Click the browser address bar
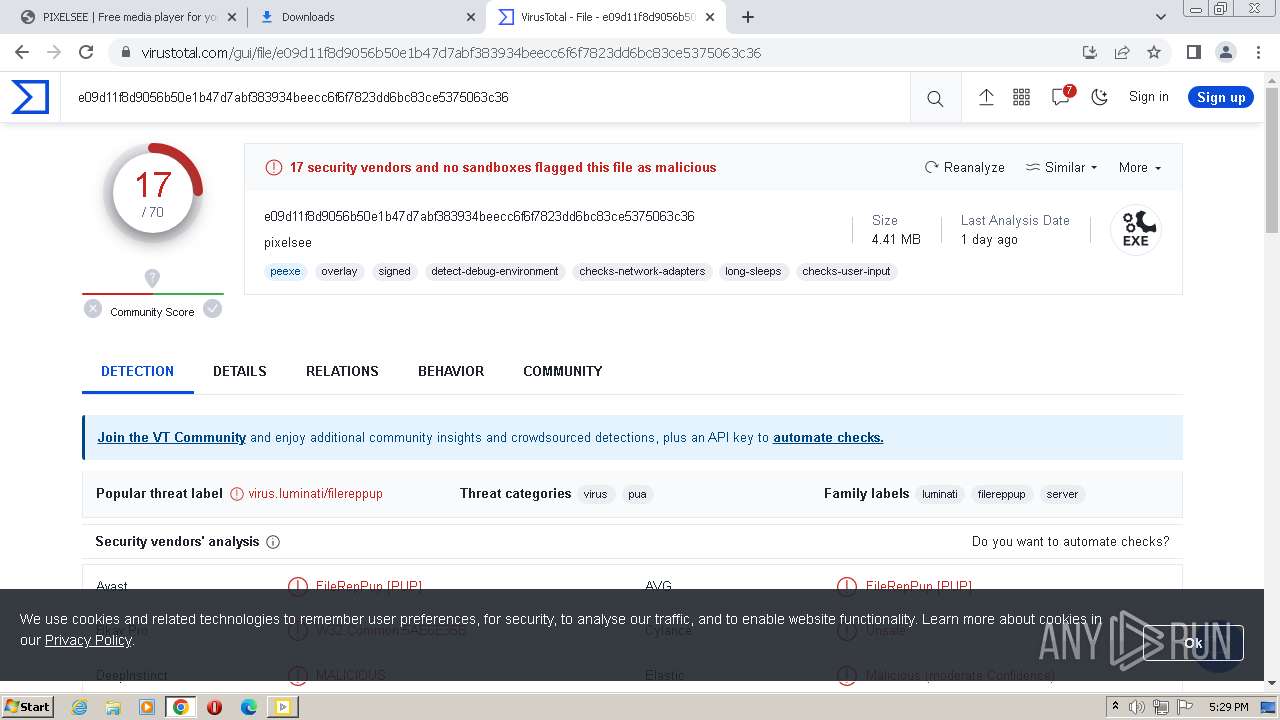The width and height of the screenshot is (1280, 720). coord(600,52)
